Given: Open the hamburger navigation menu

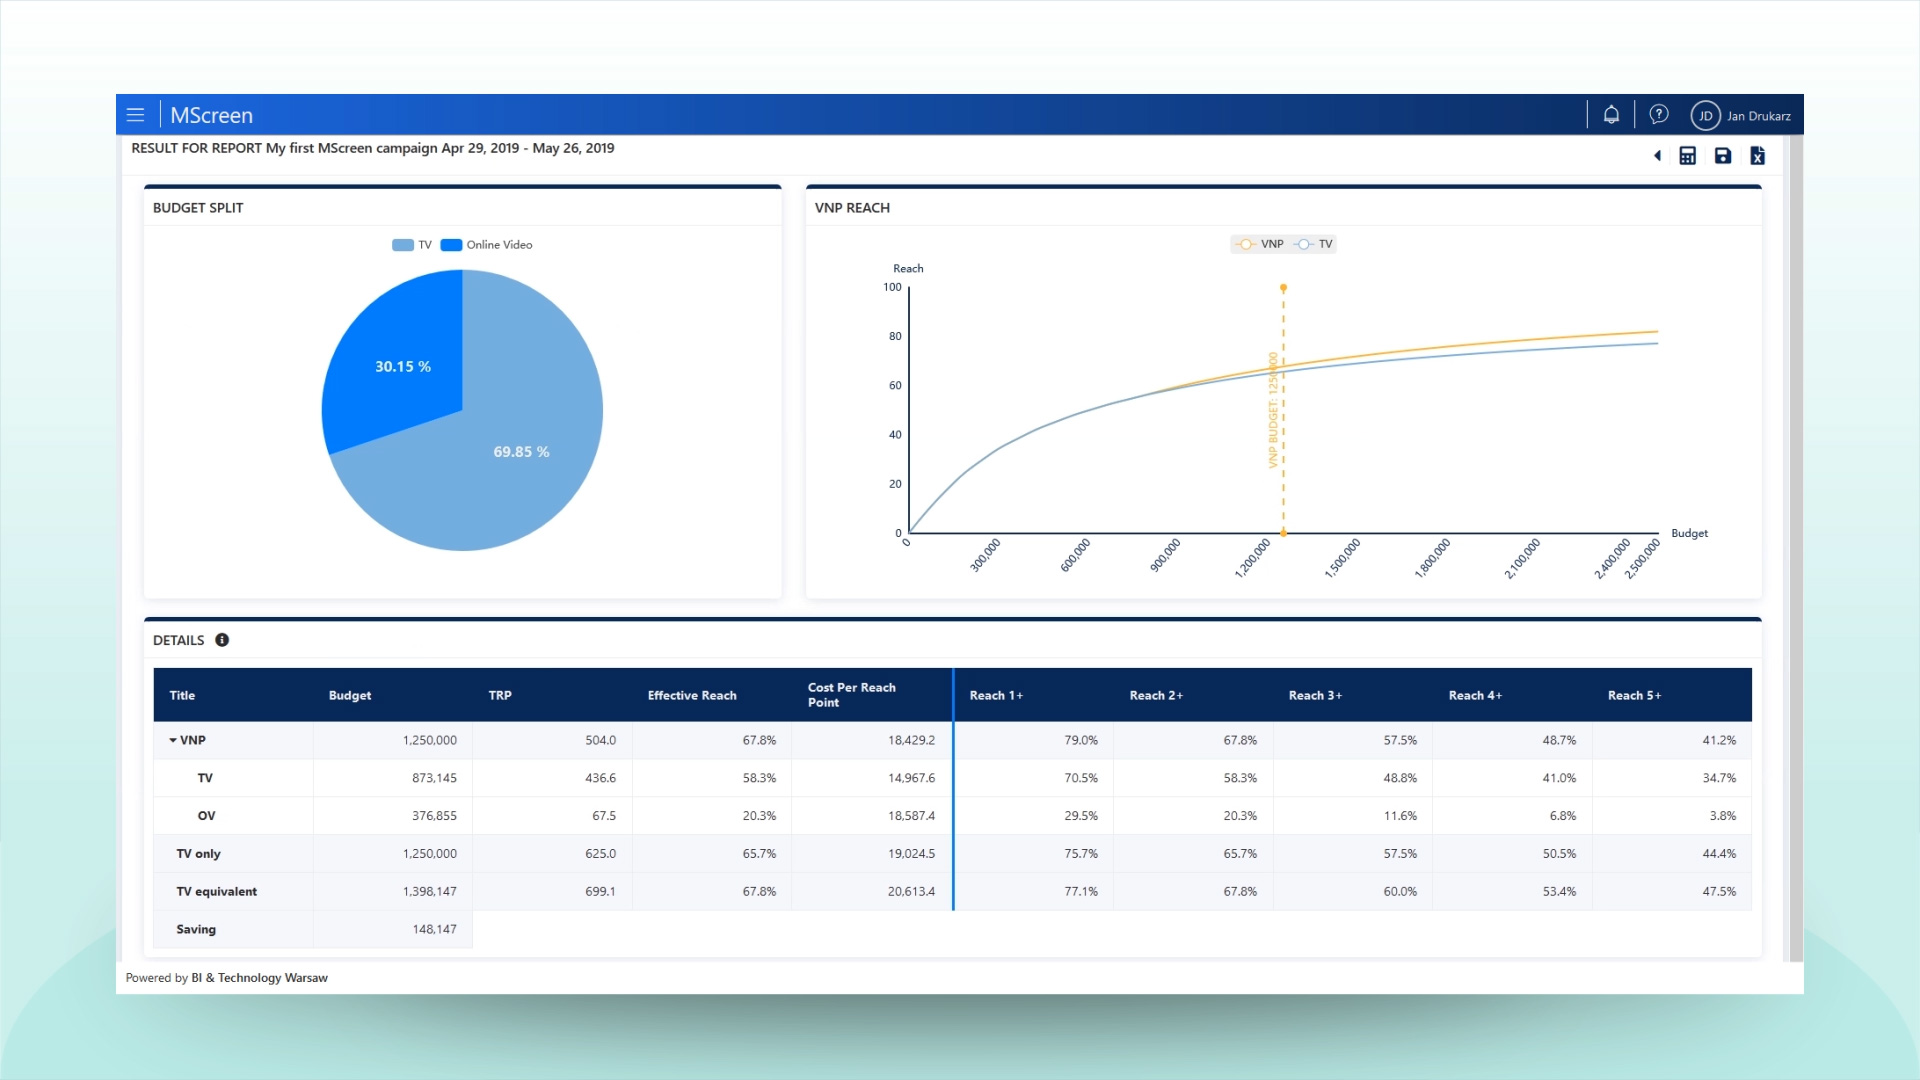Looking at the screenshot, I should coord(136,115).
